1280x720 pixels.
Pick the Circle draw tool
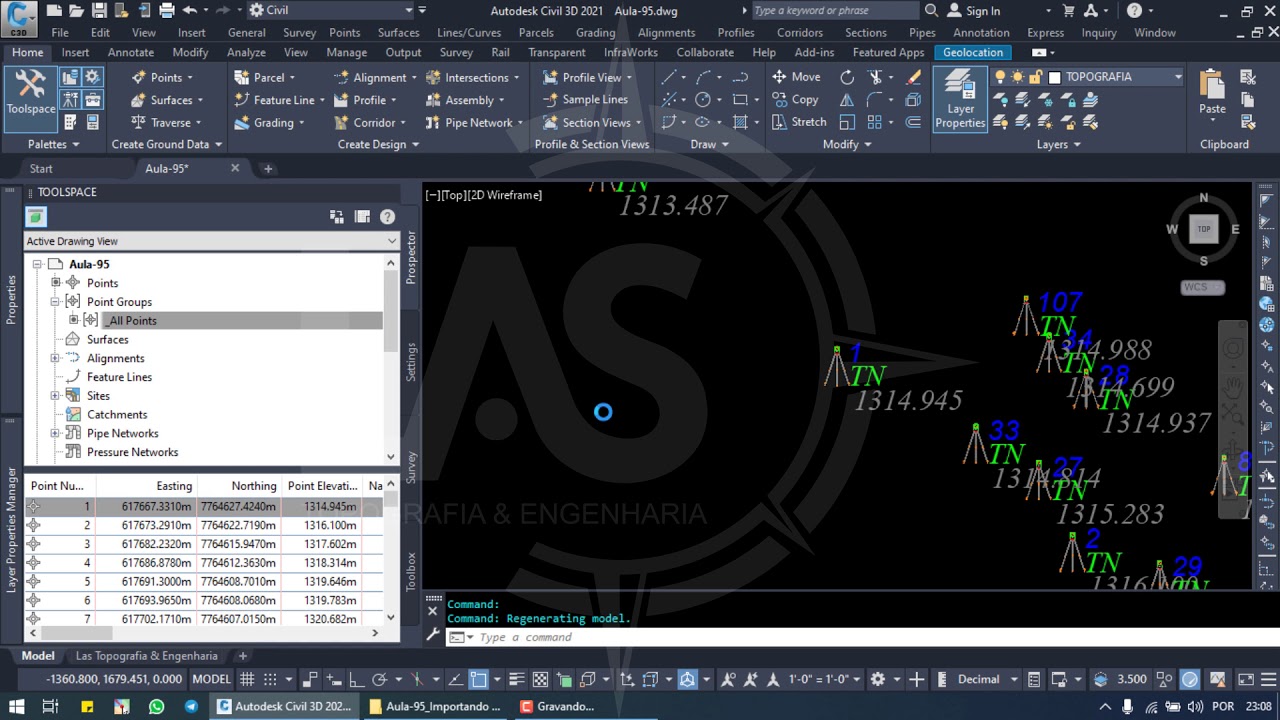[x=703, y=99]
